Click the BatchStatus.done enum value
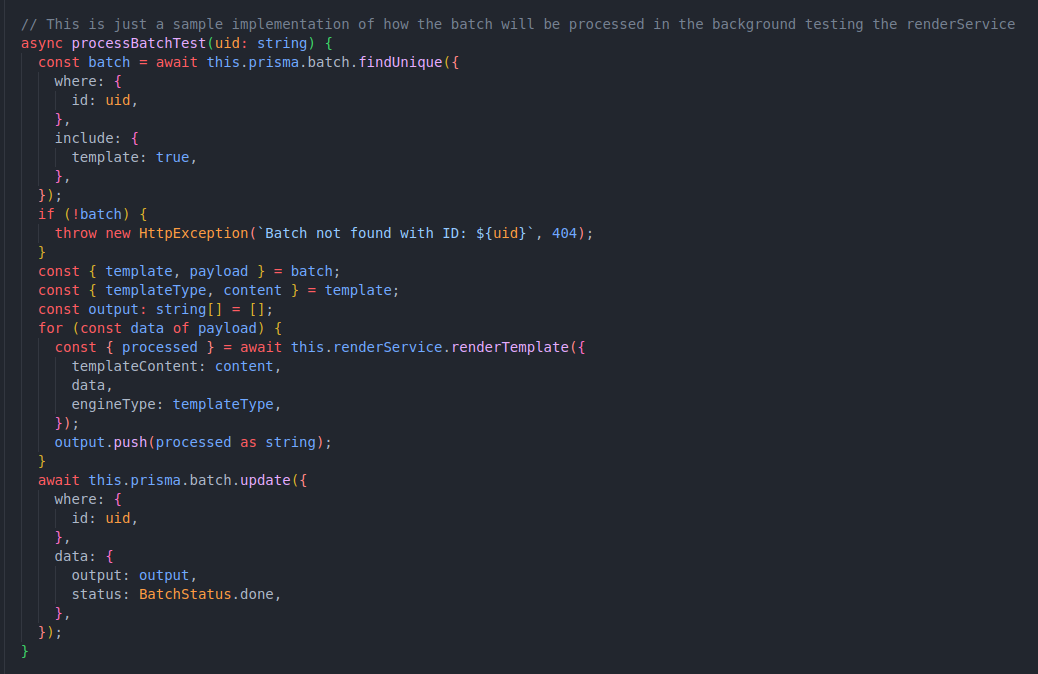 point(208,594)
